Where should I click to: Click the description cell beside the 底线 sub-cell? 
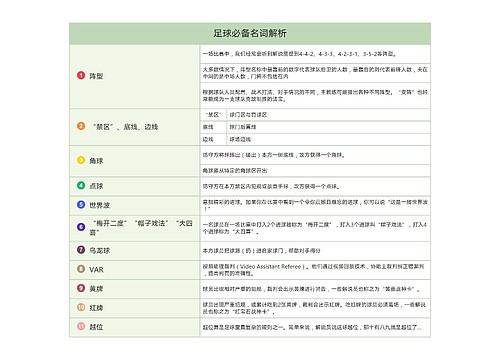coord(328,127)
